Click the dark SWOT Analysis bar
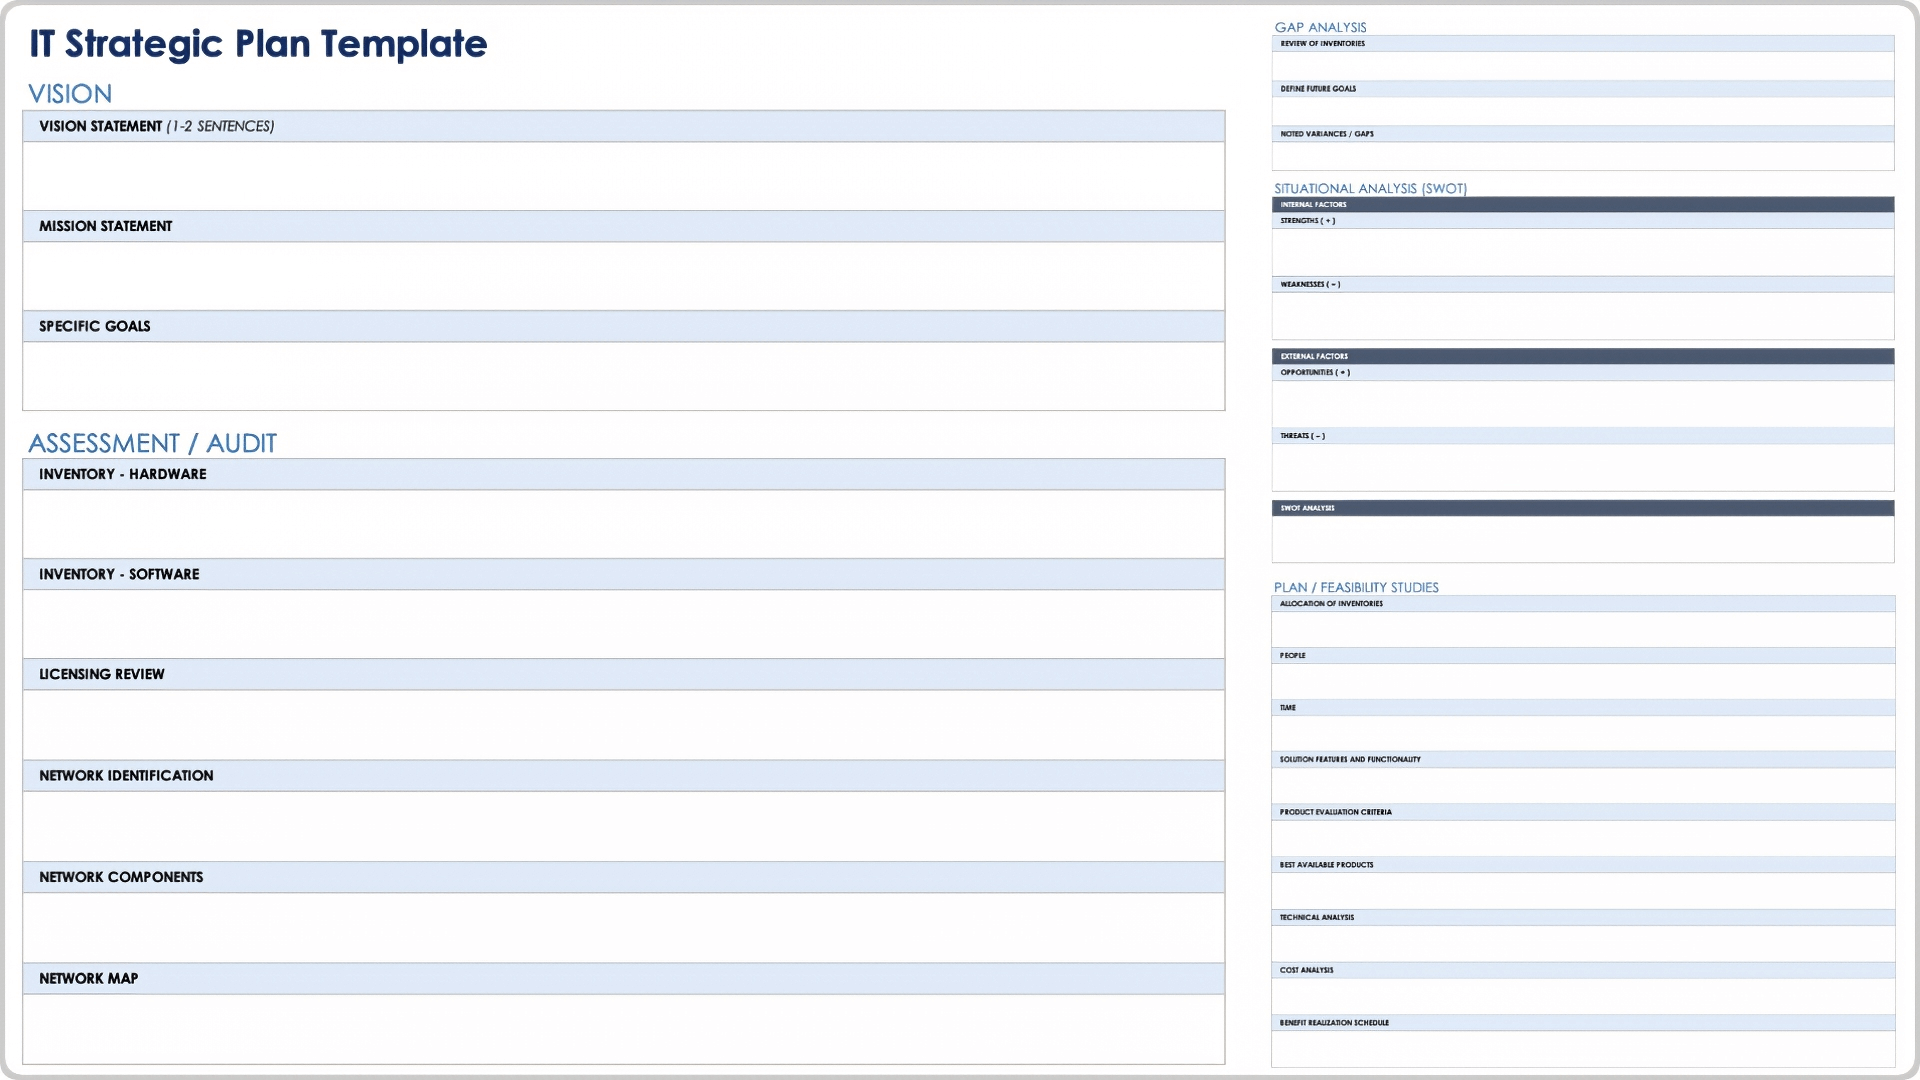1920x1080 pixels. point(1583,508)
